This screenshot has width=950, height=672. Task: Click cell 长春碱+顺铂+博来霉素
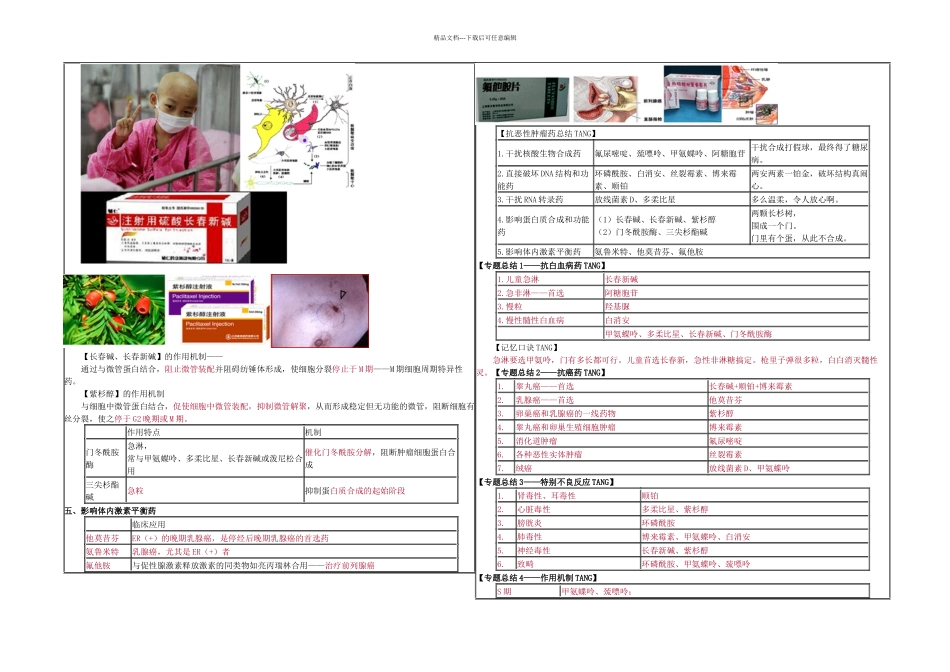coord(750,386)
